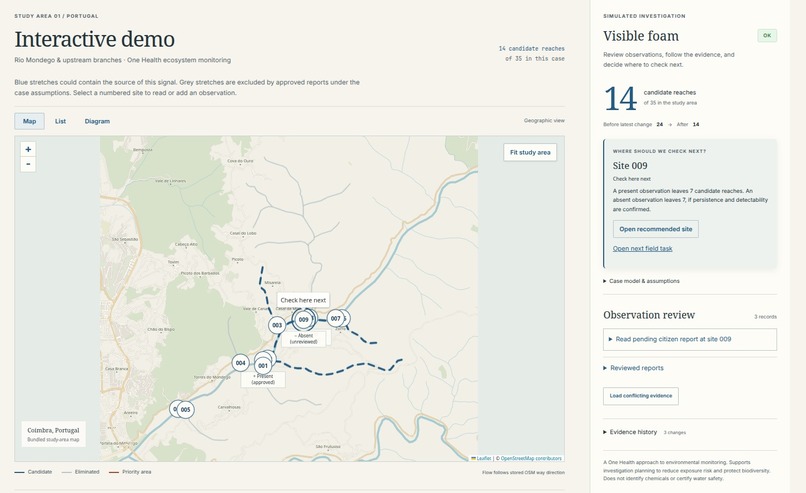
Task: Click the '14 candidate reaches' header text
Action: point(532,49)
